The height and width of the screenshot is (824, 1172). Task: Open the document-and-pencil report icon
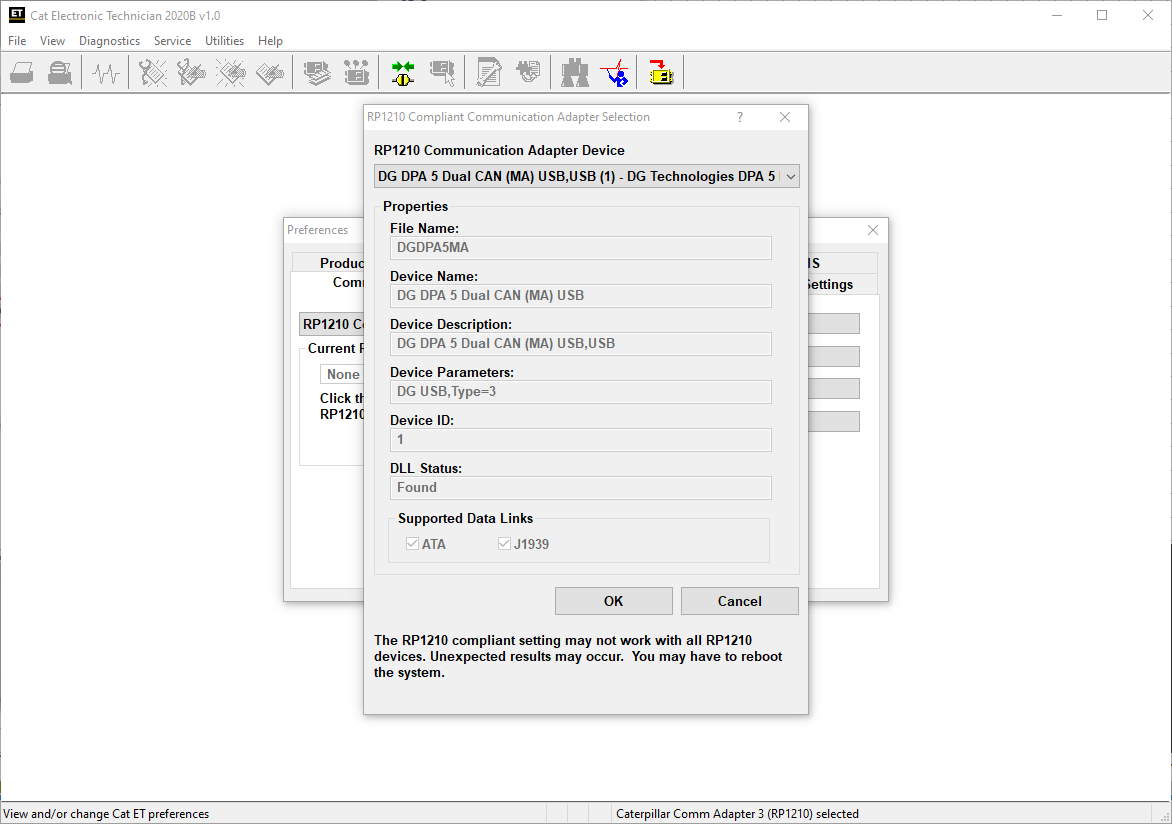point(489,73)
